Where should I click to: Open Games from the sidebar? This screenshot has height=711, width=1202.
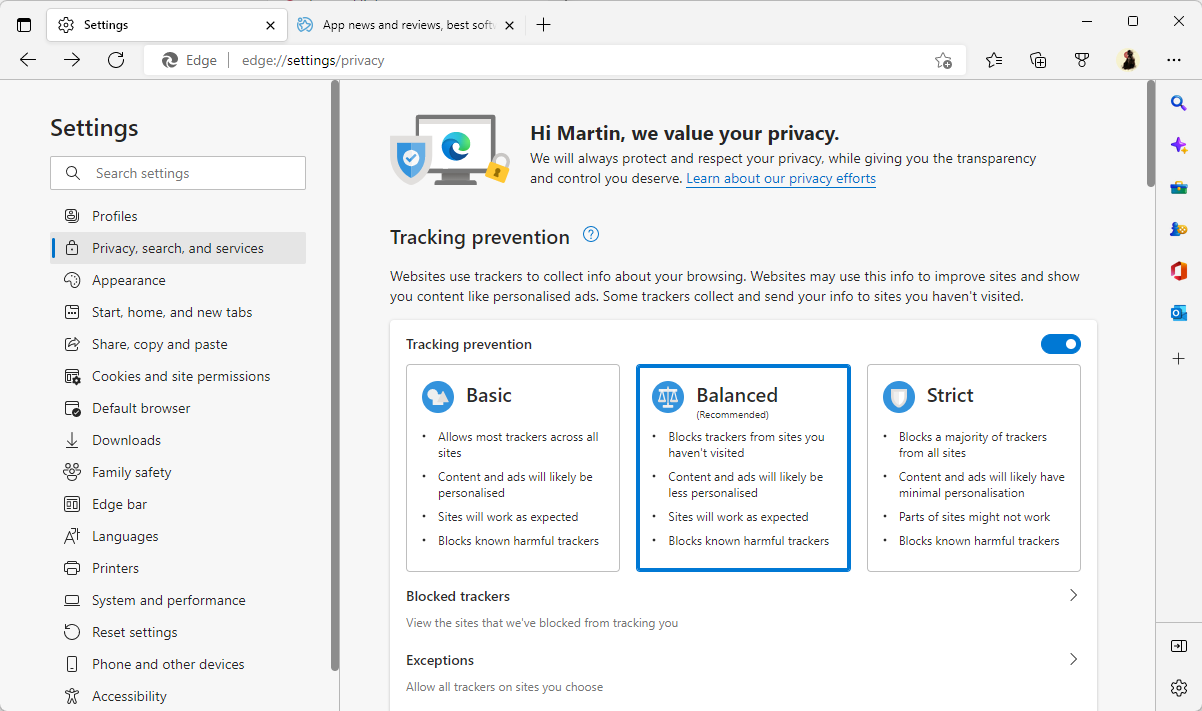point(1178,228)
